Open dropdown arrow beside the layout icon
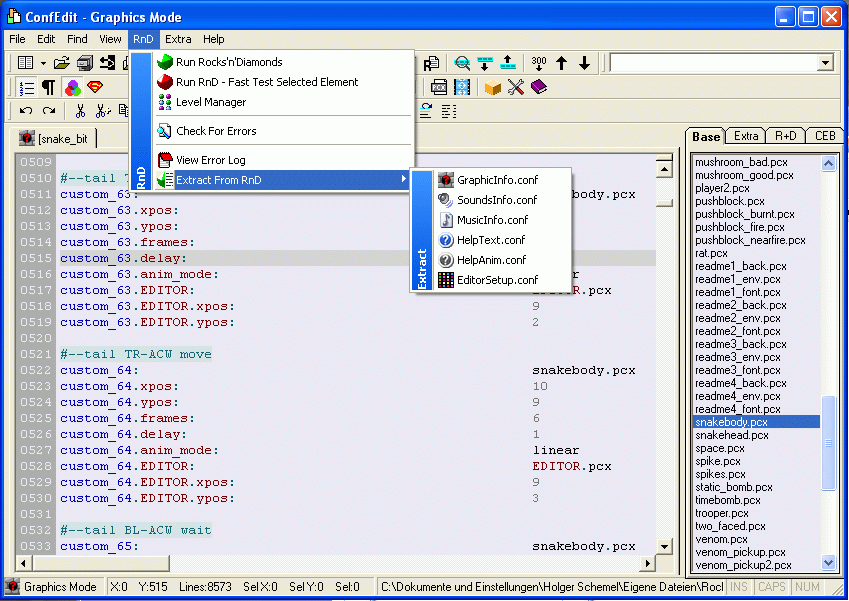The image size is (849, 601). 41,63
